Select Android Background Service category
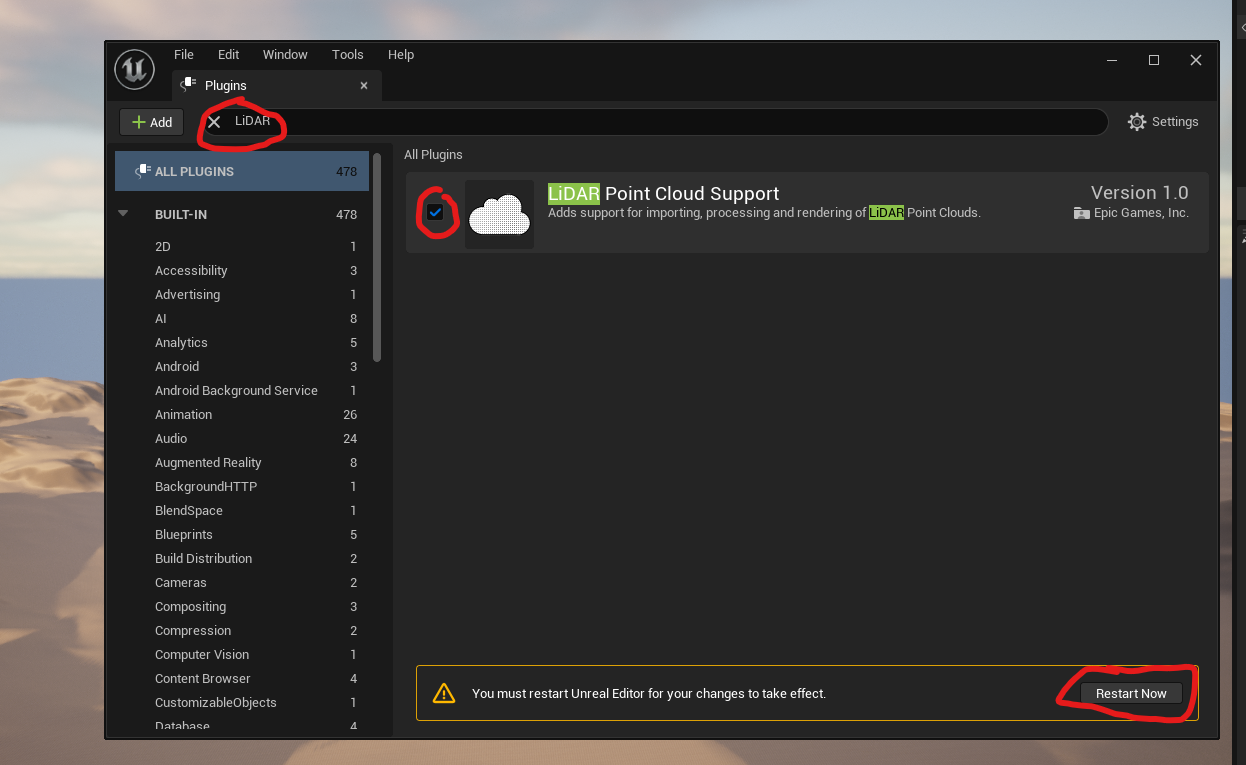The image size is (1246, 765). point(242,390)
